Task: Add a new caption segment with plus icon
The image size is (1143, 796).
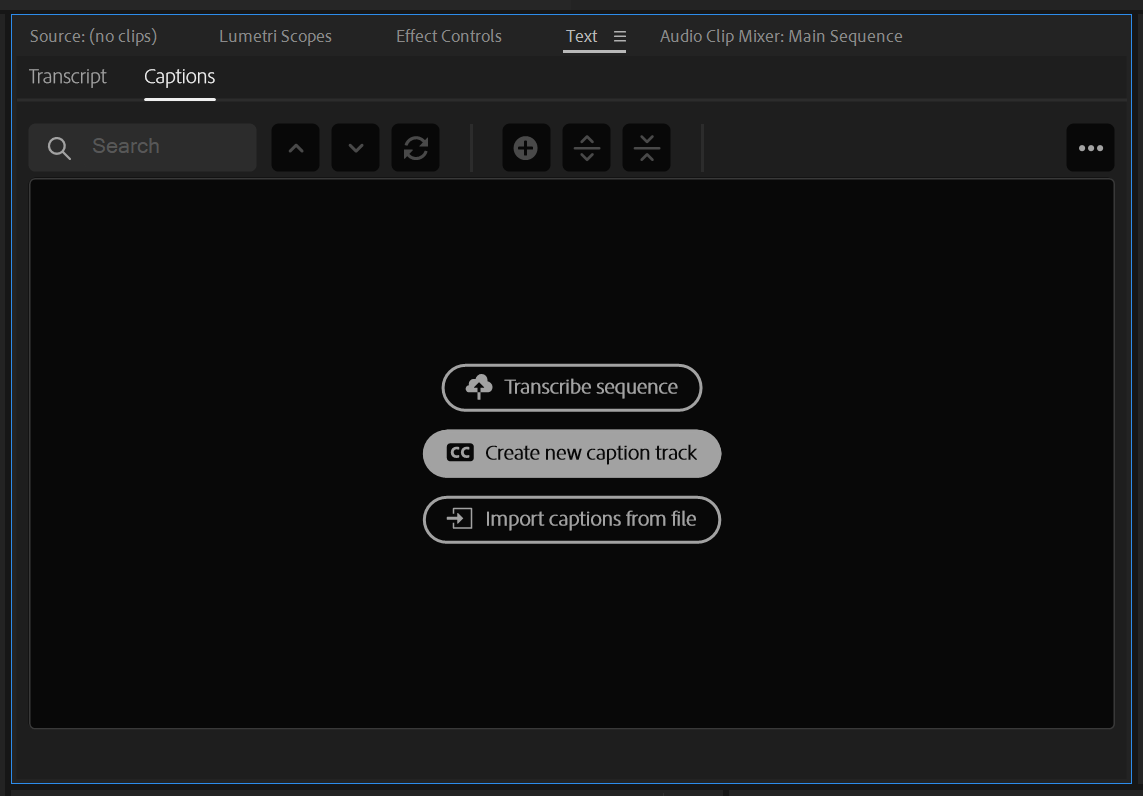Action: click(x=526, y=148)
